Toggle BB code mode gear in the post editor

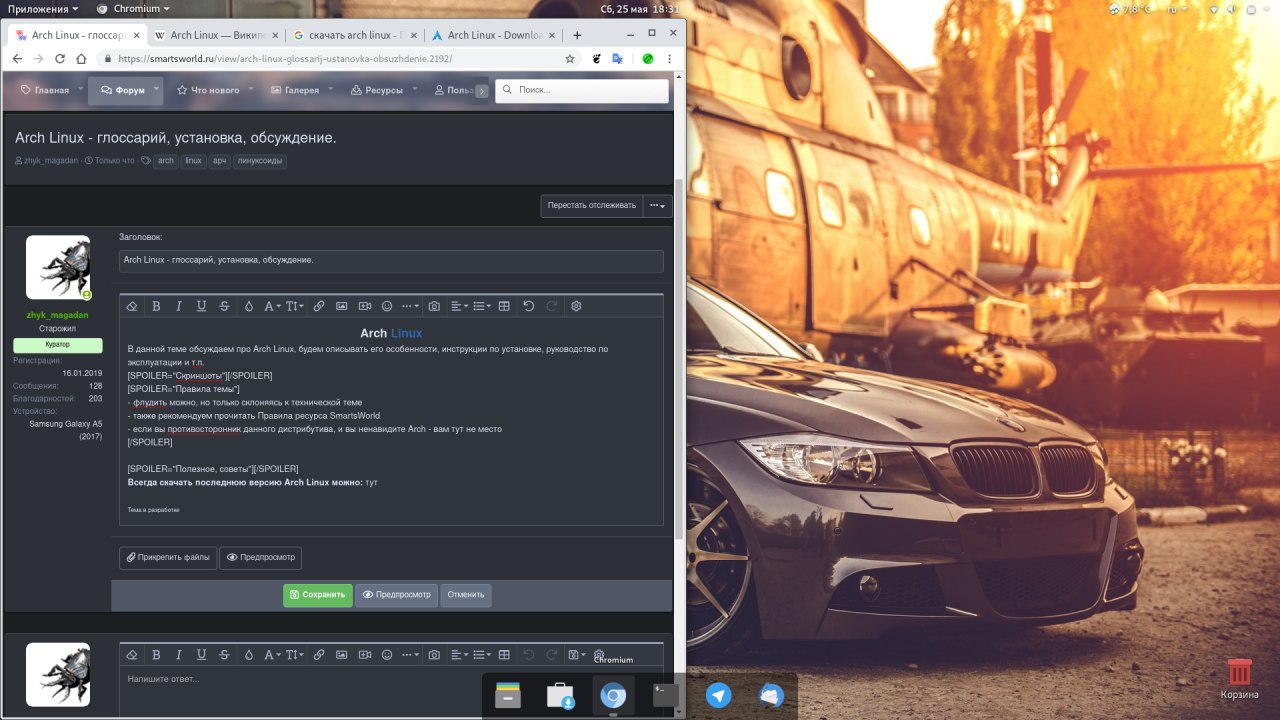click(576, 306)
